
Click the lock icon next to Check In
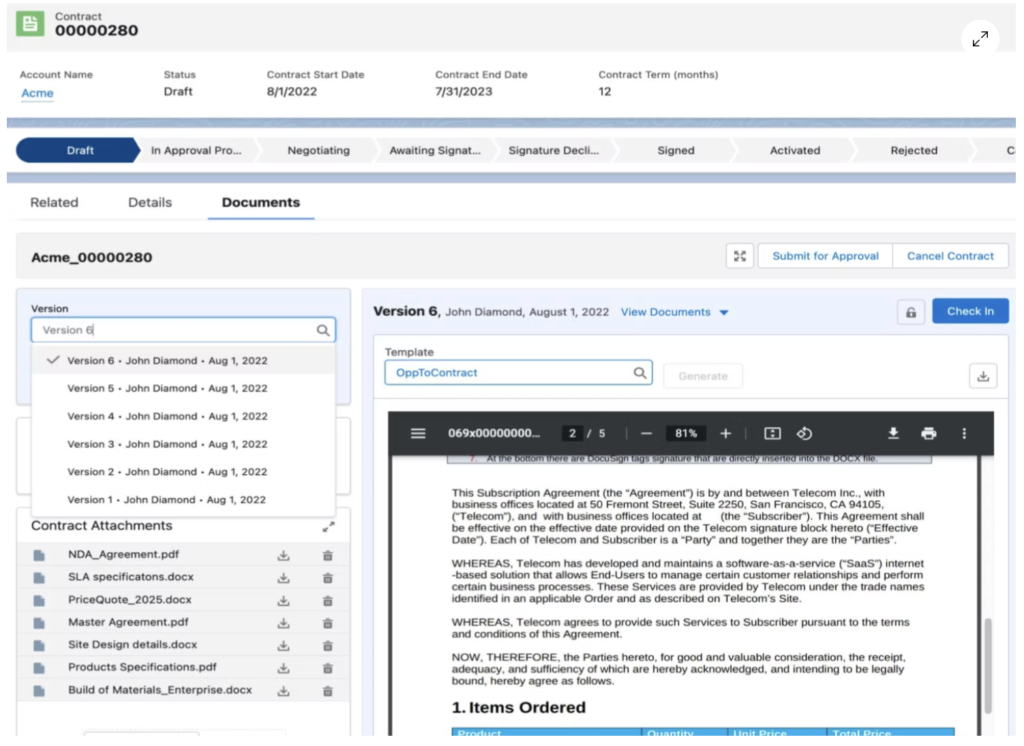[910, 310]
